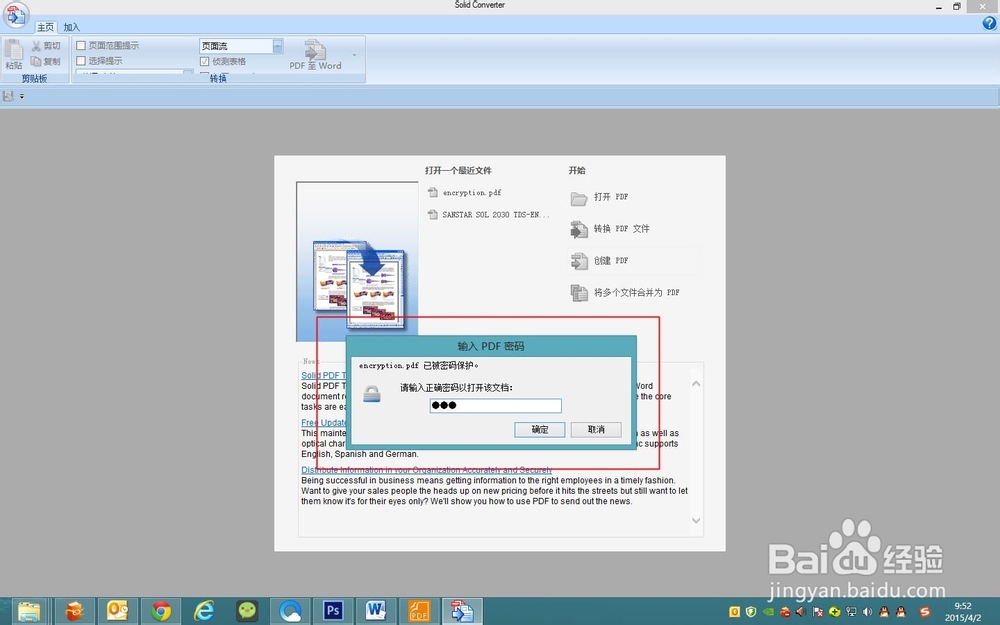Click the Sogou S input tray icon
This screenshot has height=625, width=1000.
(x=925, y=612)
